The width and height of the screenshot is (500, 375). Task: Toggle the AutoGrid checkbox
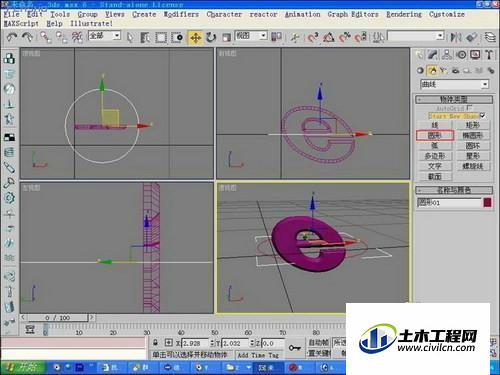469,108
